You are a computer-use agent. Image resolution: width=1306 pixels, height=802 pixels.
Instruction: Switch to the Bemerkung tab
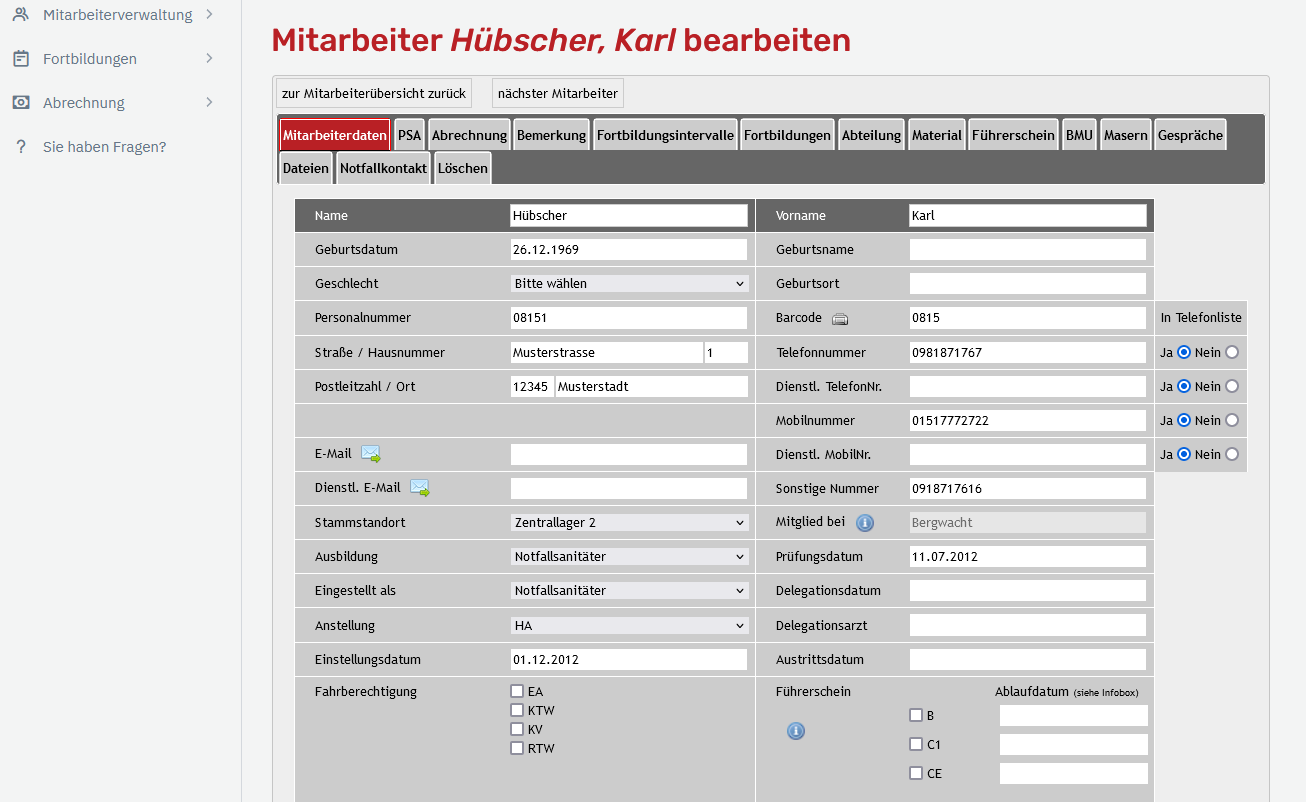click(552, 135)
